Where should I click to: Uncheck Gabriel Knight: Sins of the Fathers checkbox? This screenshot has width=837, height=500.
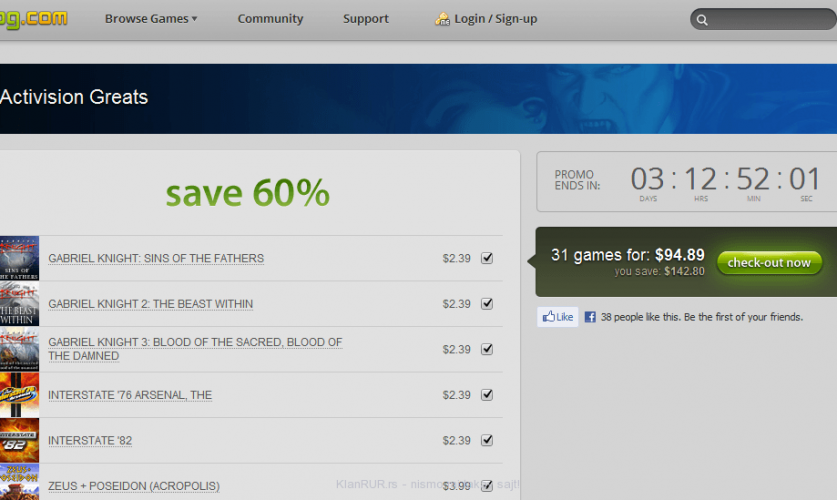tap(487, 258)
